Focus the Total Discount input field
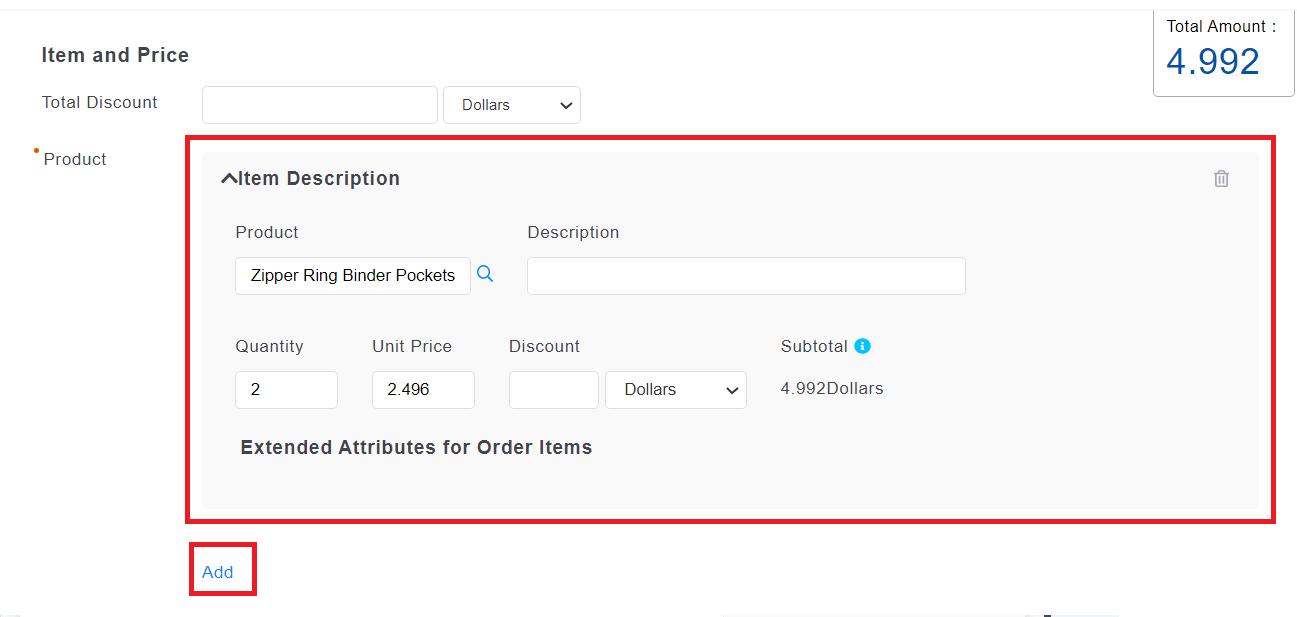1297x617 pixels. [x=320, y=105]
